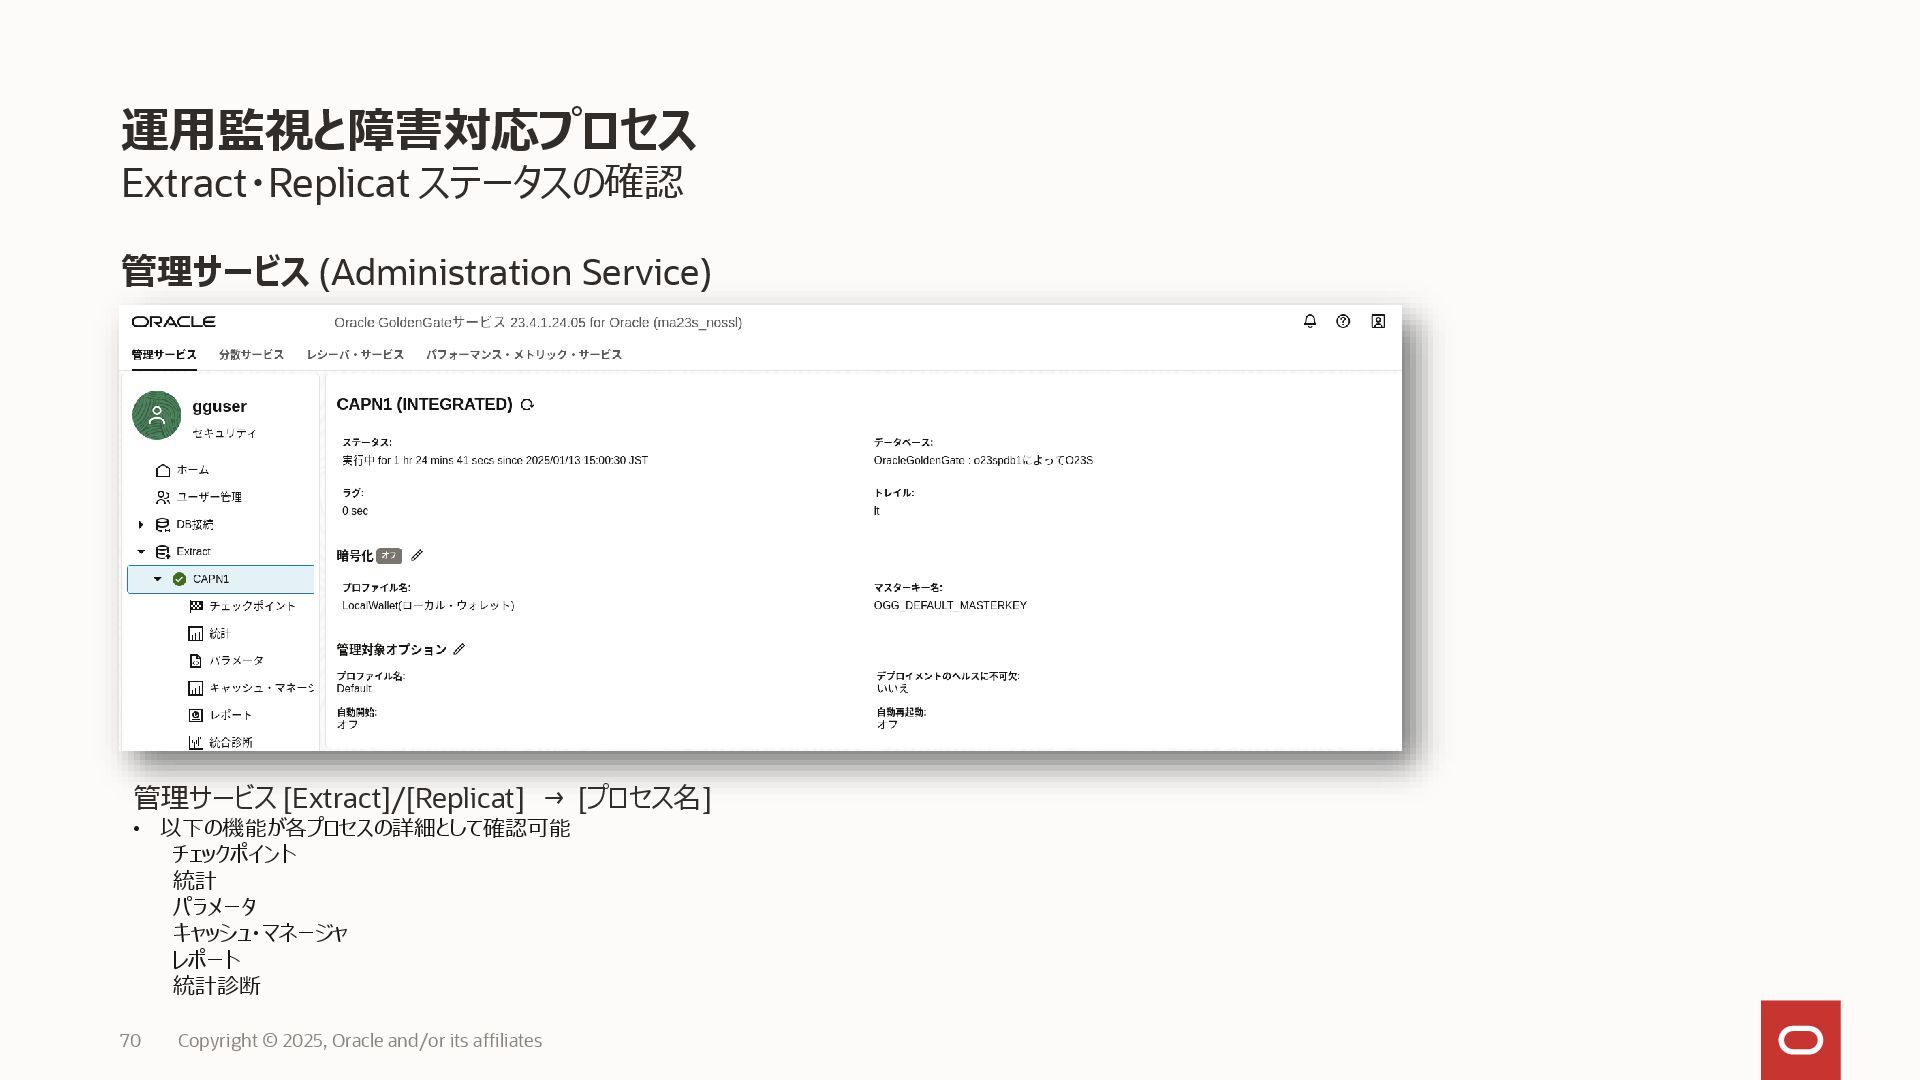The height and width of the screenshot is (1080, 1920).
Task: Collapse the CAPN1 node arrow
Action: click(157, 579)
